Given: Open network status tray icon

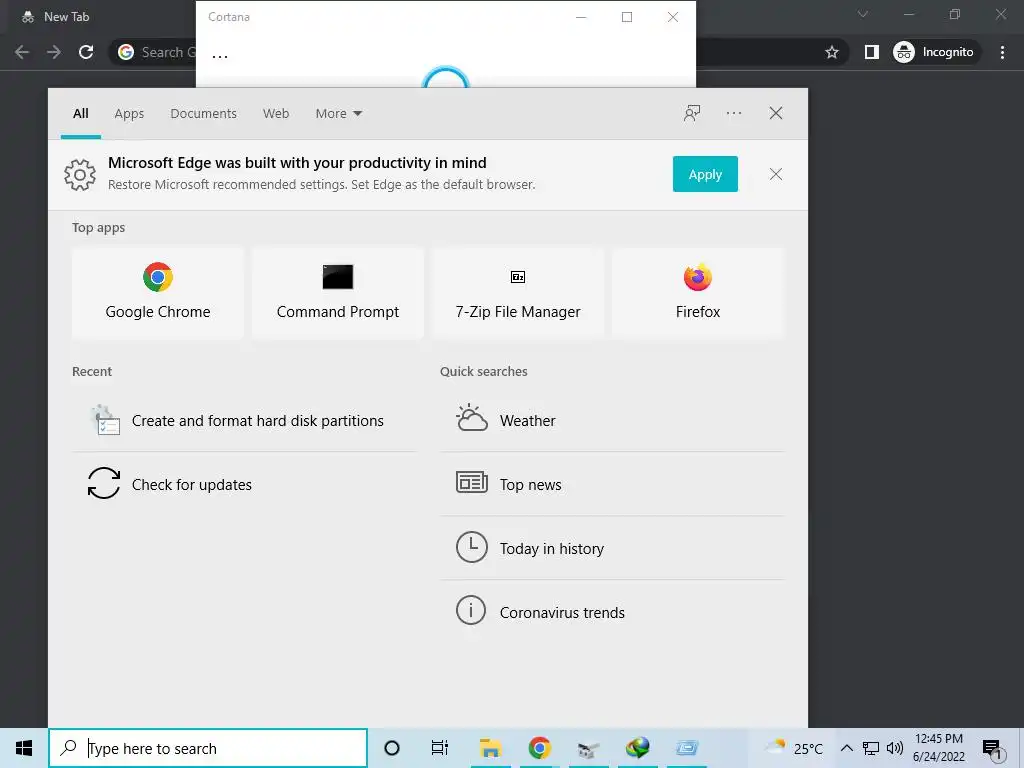Looking at the screenshot, I should click(x=871, y=748).
